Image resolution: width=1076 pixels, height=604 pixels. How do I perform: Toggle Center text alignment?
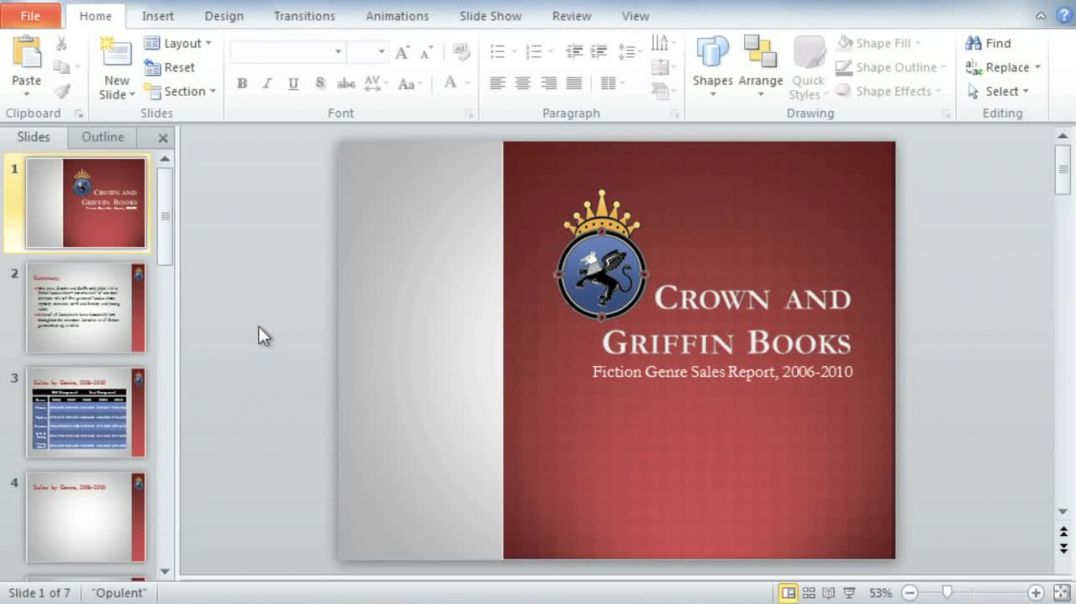[x=523, y=84]
